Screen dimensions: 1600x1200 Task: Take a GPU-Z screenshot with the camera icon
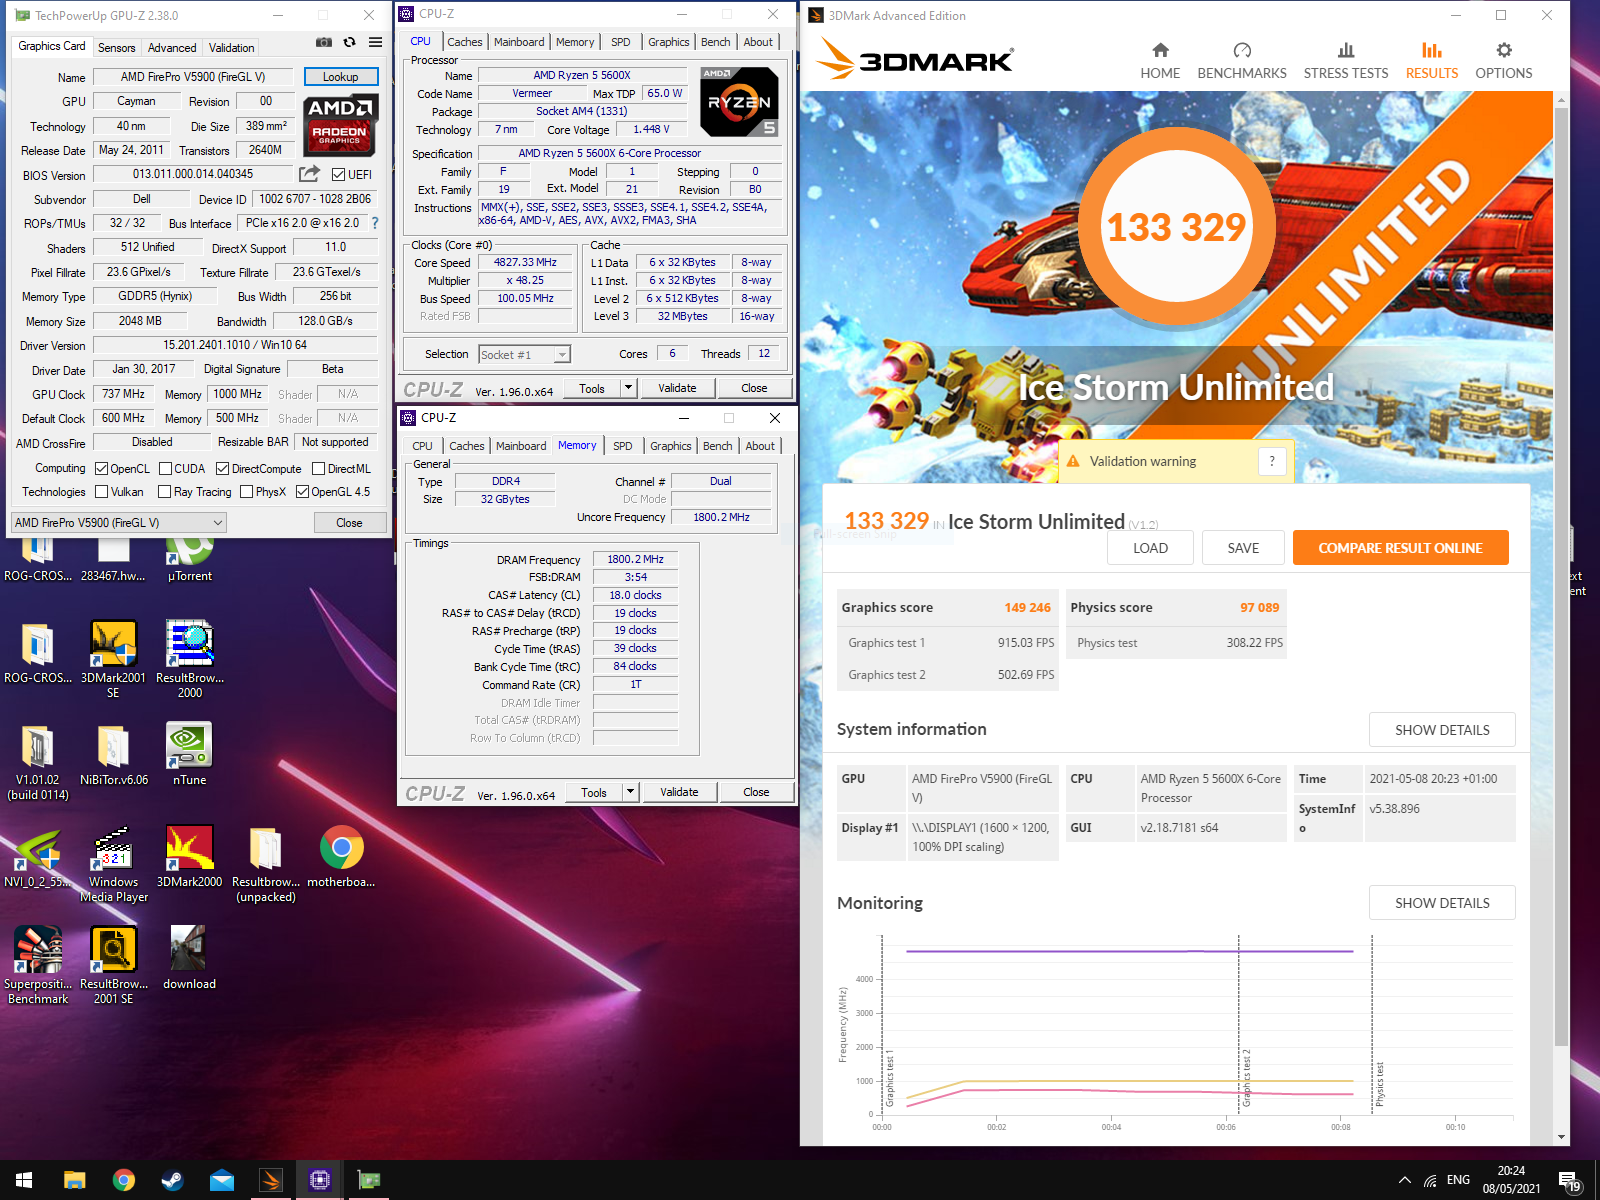[324, 42]
